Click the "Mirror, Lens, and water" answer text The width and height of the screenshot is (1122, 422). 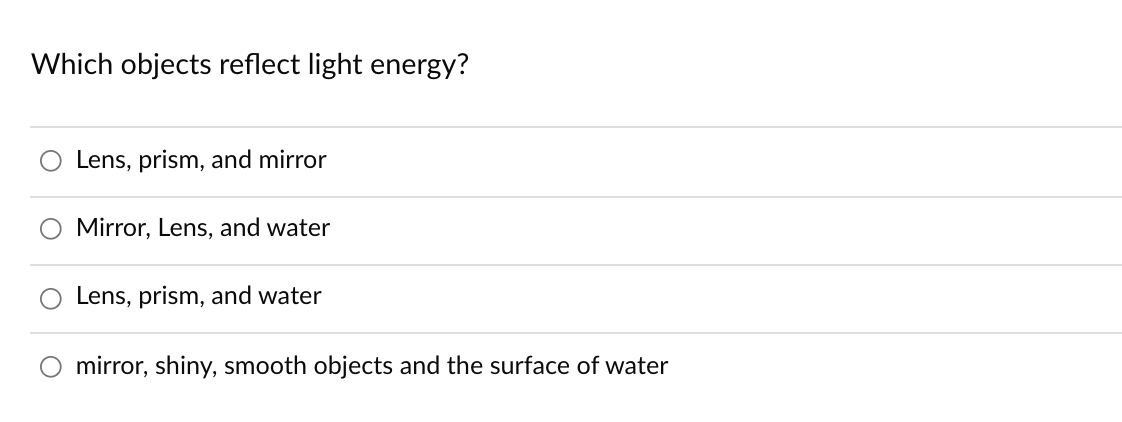pyautogui.click(x=203, y=227)
